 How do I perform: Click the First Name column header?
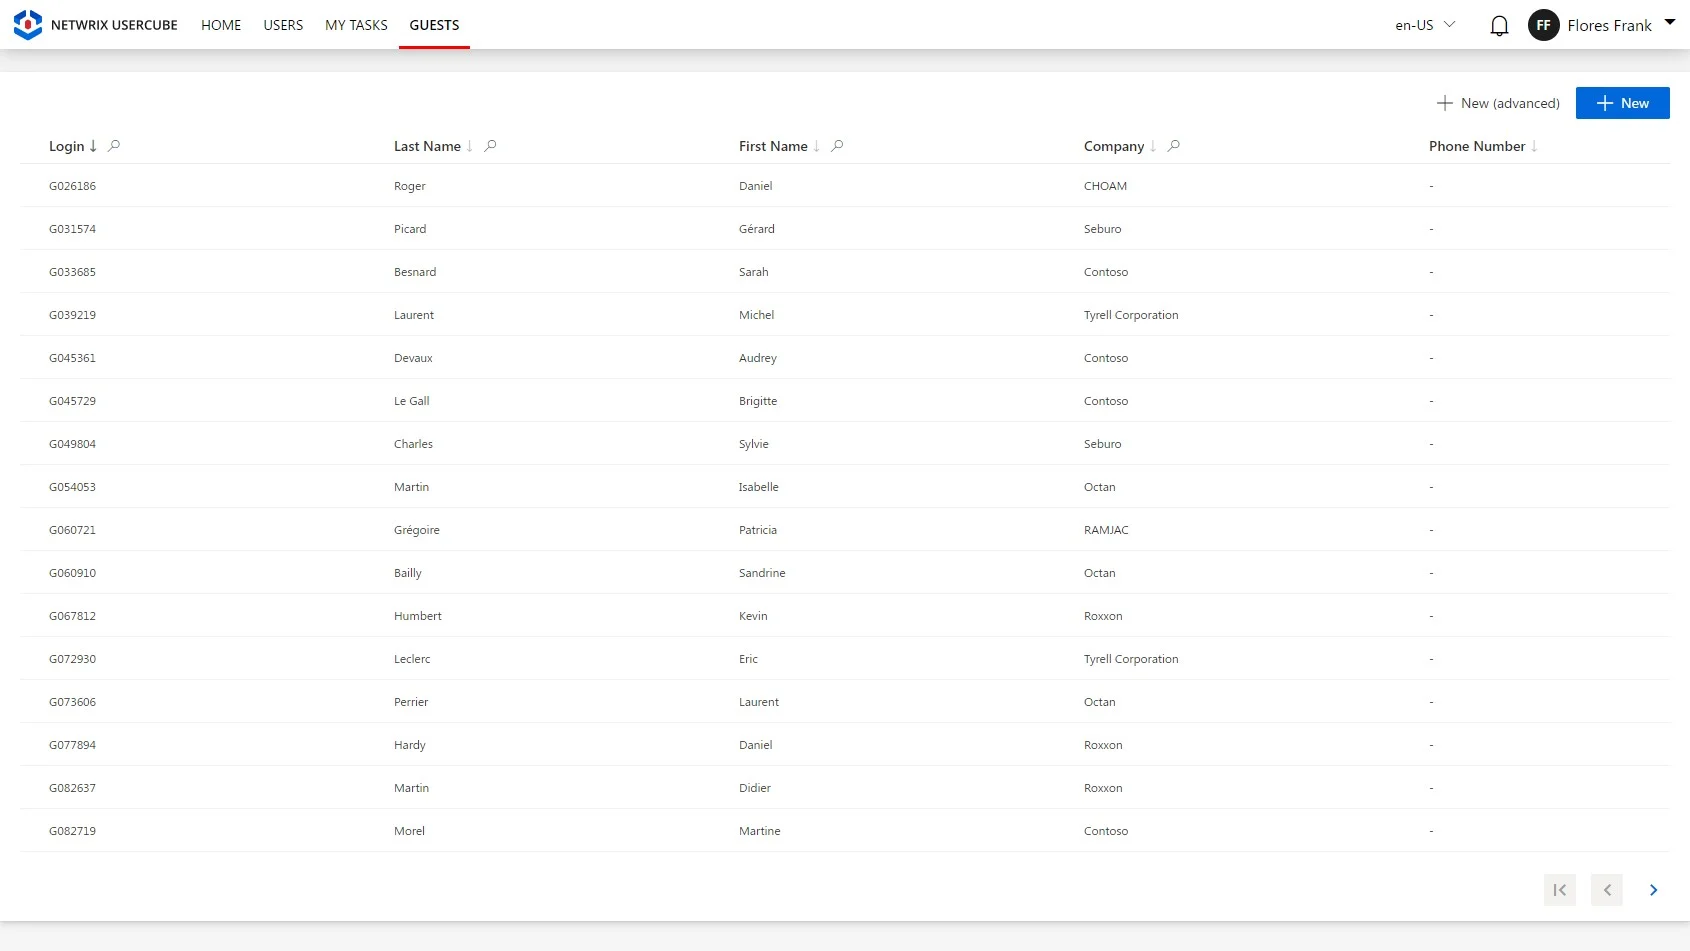773,146
